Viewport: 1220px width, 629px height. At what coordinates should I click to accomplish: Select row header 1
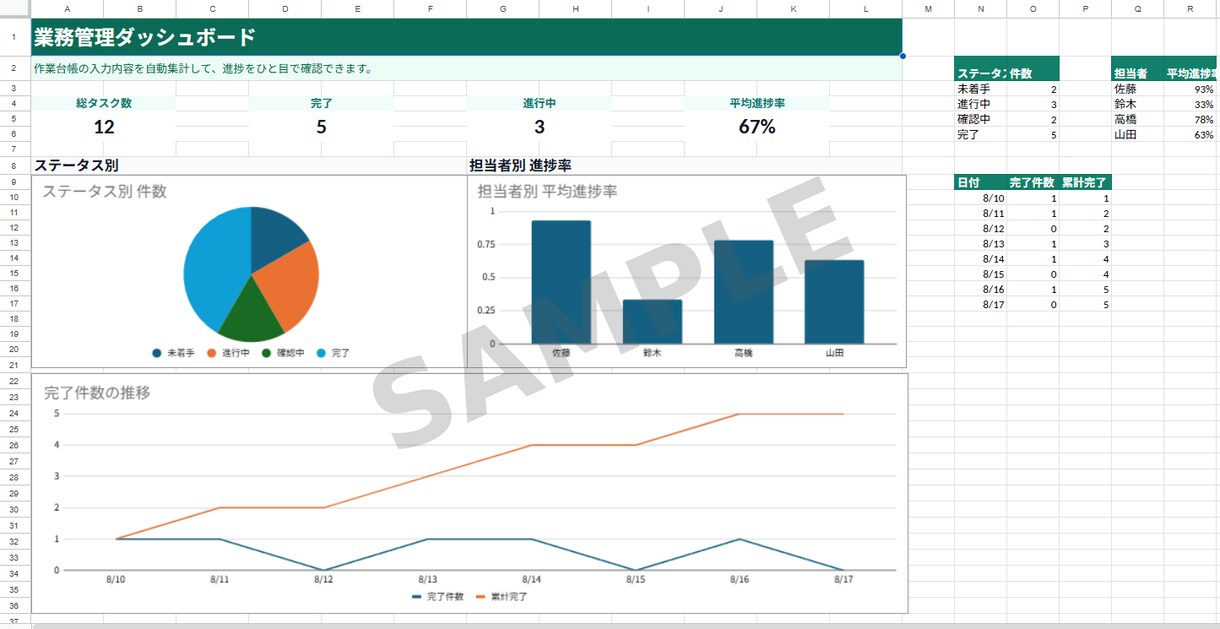pyautogui.click(x=15, y=37)
